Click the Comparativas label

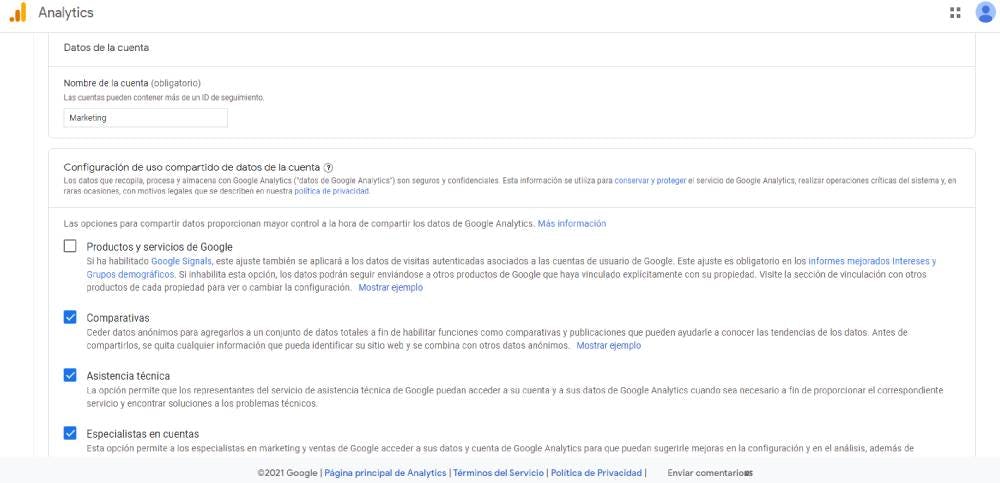point(118,318)
